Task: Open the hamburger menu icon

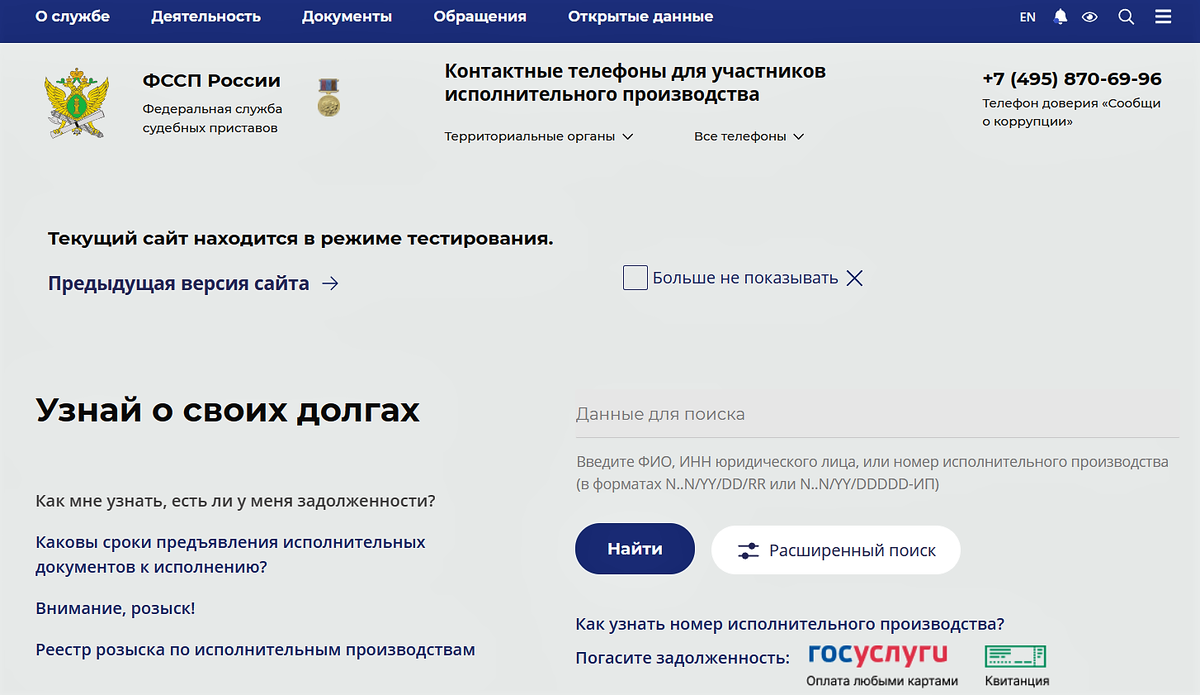Action: (1163, 17)
